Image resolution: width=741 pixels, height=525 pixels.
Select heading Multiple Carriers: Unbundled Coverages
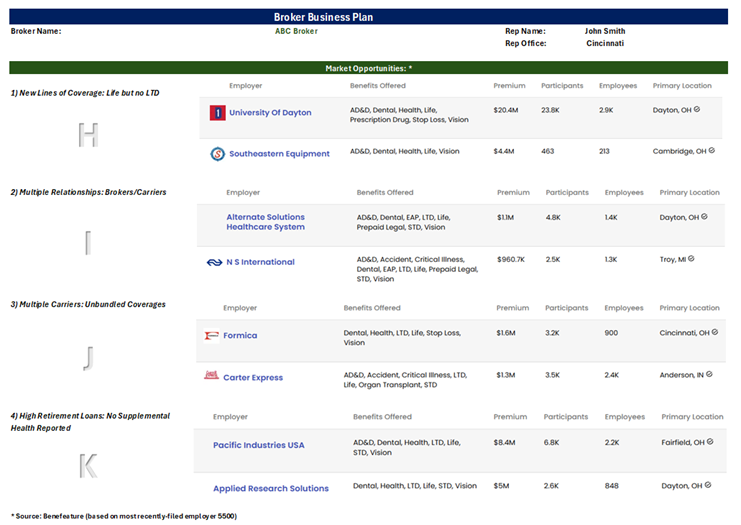coord(88,304)
